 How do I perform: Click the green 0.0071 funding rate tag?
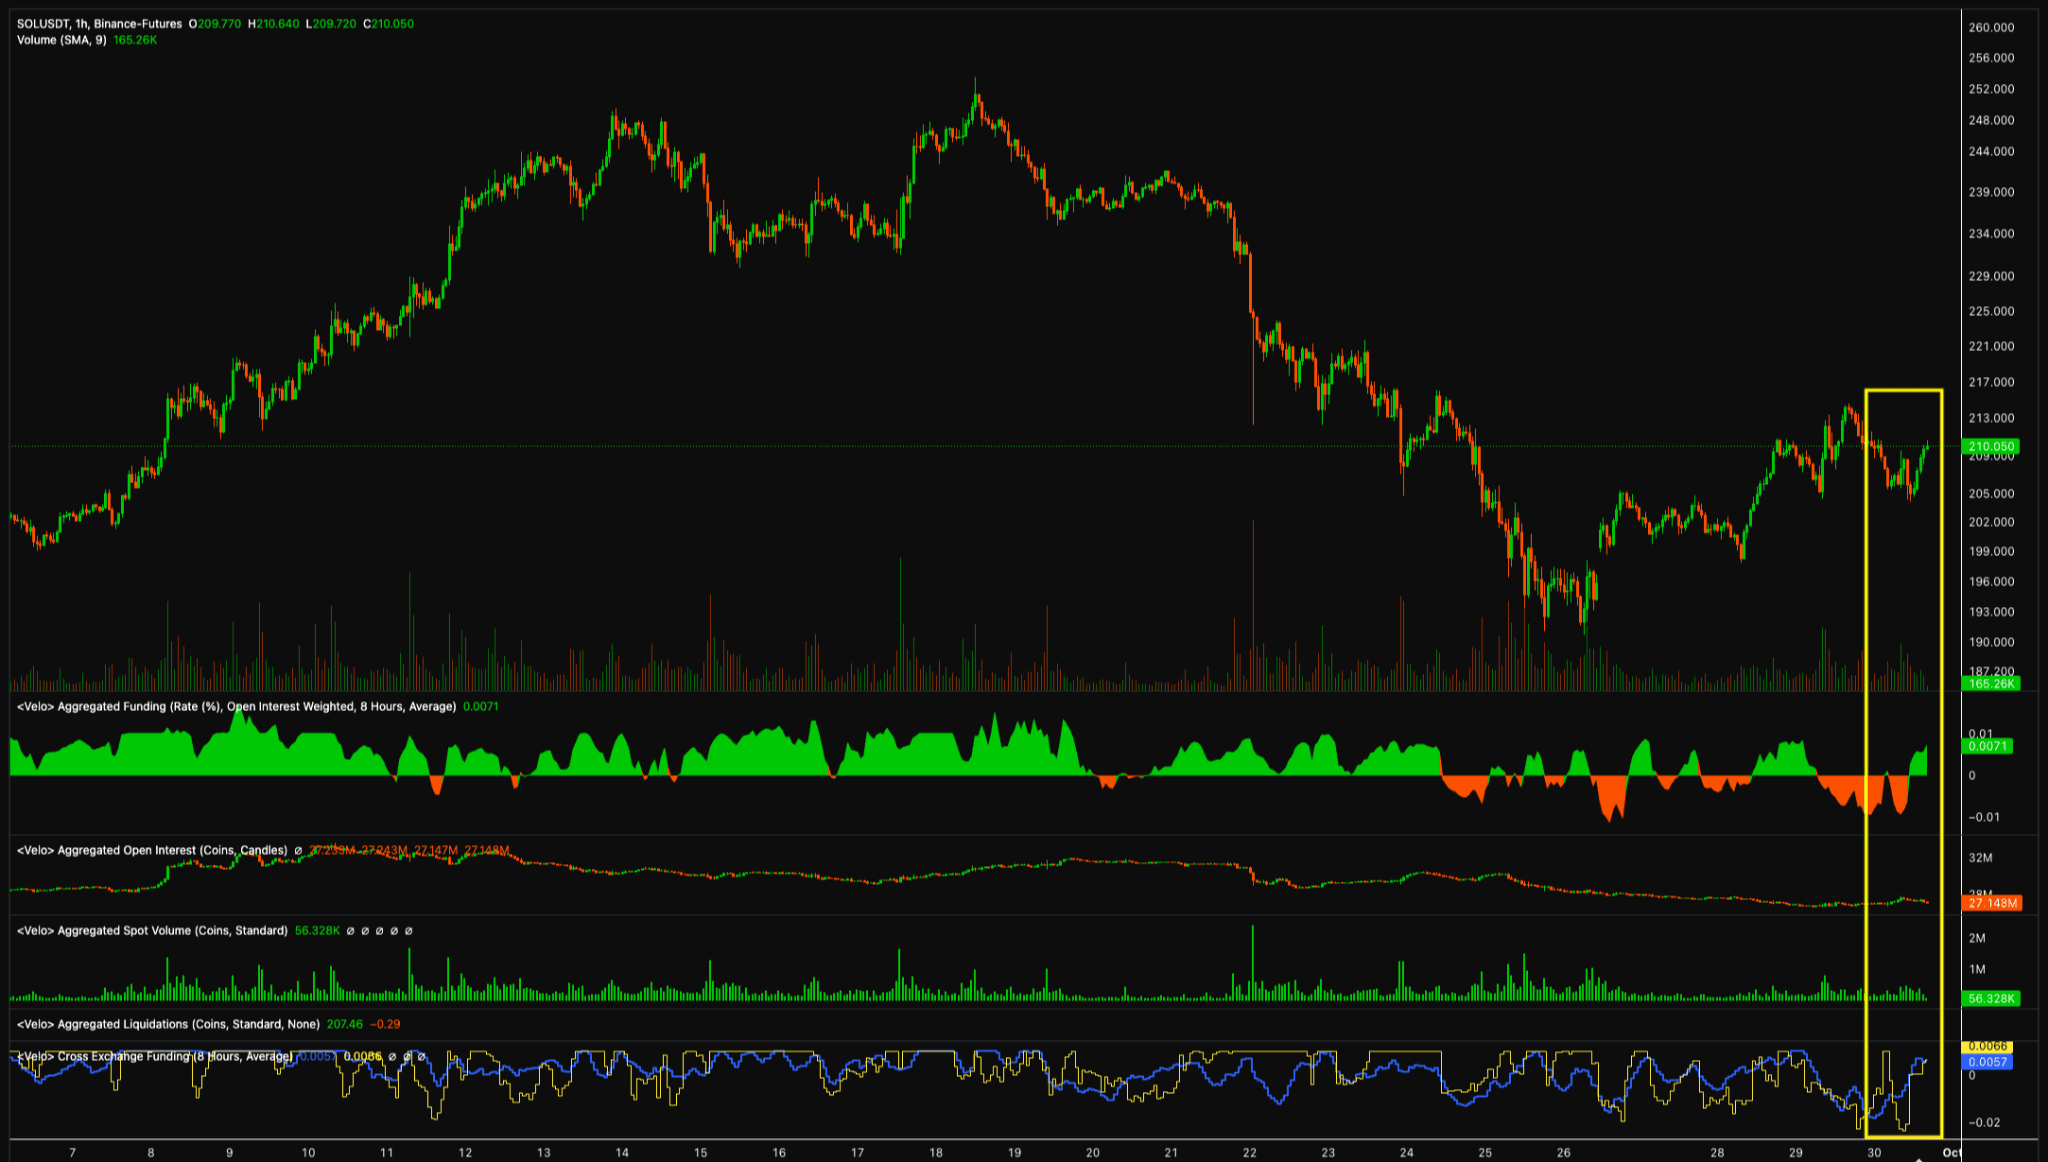(1987, 747)
